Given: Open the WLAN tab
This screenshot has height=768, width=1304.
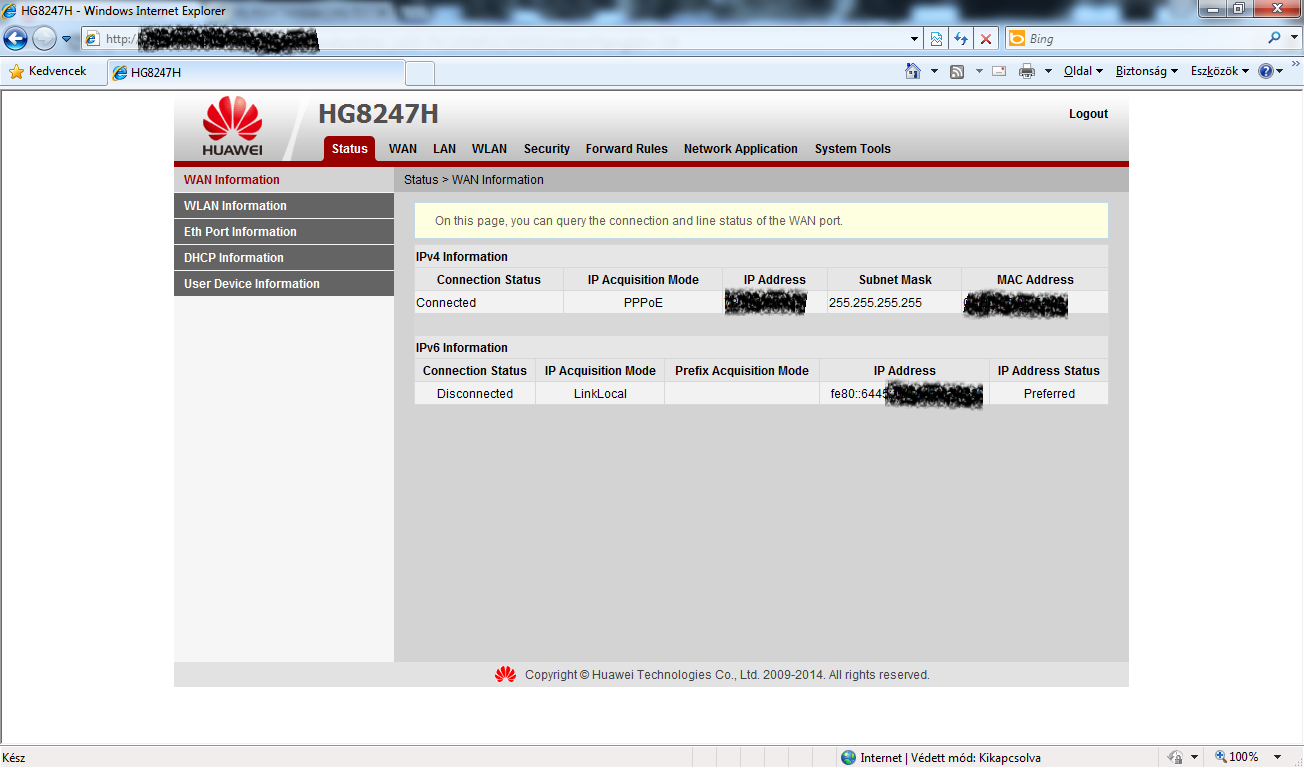Looking at the screenshot, I should [489, 149].
